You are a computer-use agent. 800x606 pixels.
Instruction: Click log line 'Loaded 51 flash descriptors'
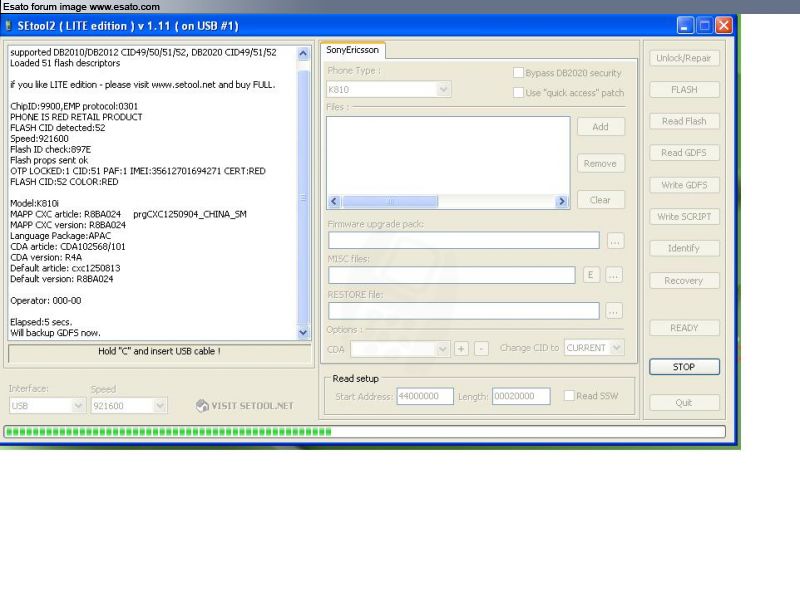[65, 63]
